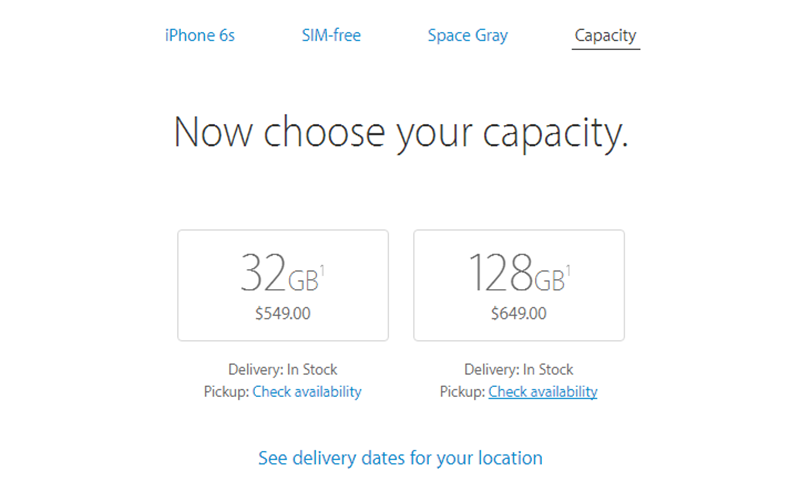800x491 pixels.
Task: Click the 'Pickup:' label under the 32GB option
Action: pyautogui.click(x=226, y=392)
